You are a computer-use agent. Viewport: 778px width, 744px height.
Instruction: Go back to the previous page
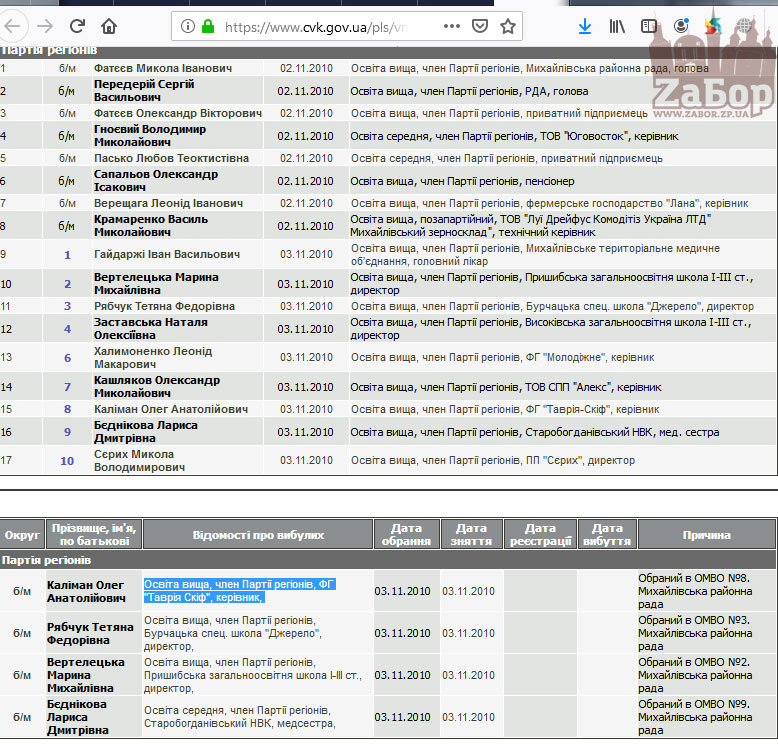[x=14, y=26]
